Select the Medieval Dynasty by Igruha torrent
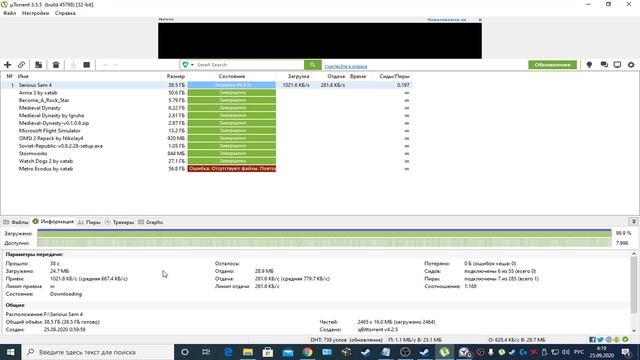 pos(51,116)
